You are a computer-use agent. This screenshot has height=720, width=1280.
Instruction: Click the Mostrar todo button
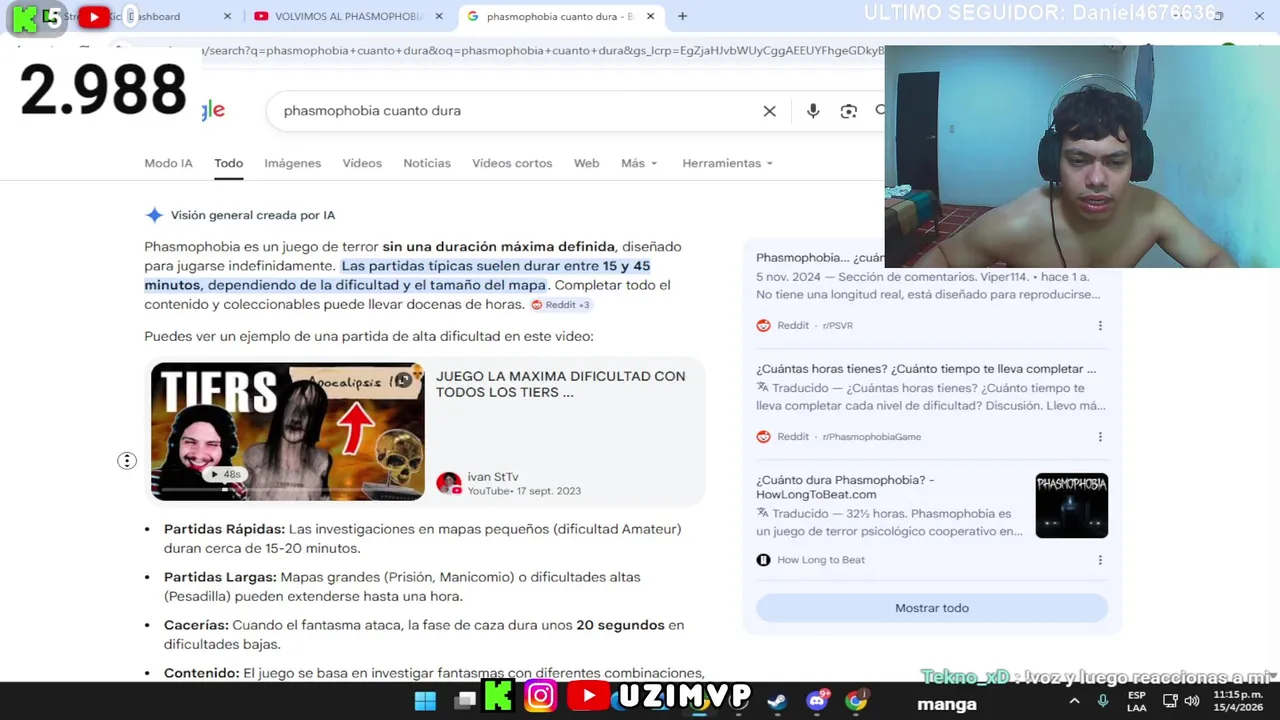[932, 608]
